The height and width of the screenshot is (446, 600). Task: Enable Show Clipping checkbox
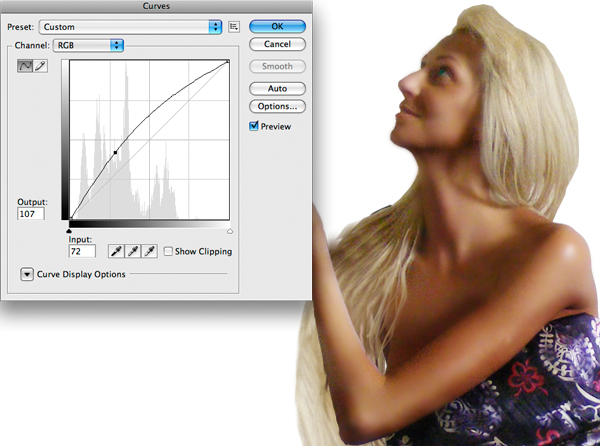coord(168,251)
